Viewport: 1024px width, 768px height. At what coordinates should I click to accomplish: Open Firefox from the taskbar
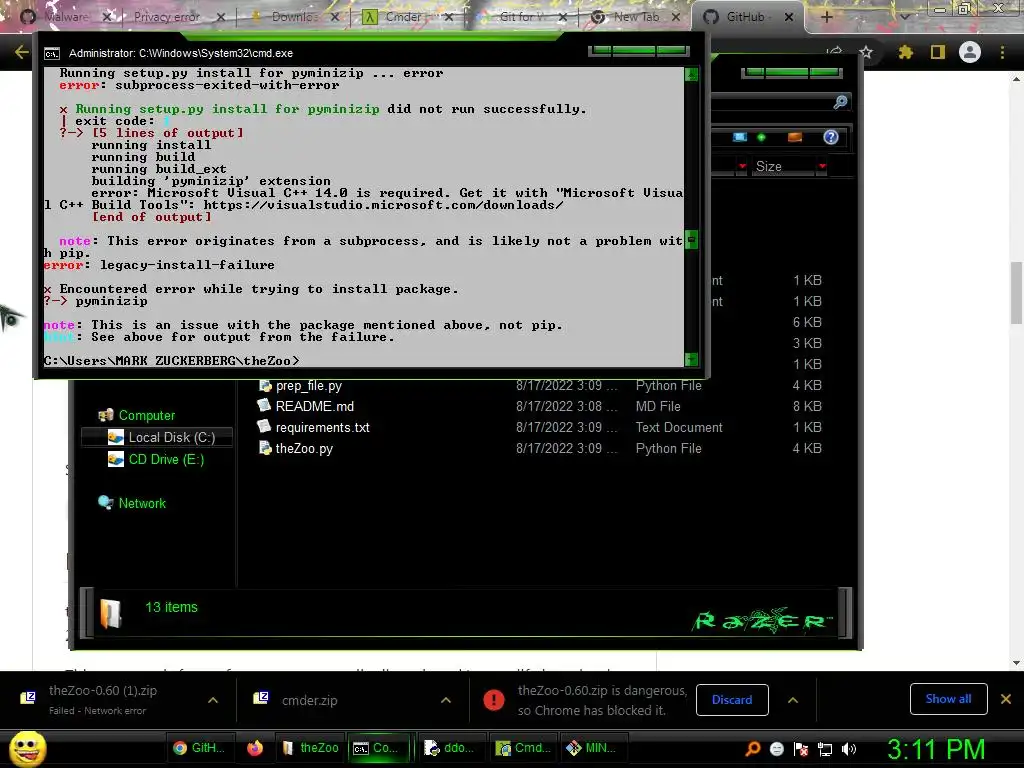click(x=255, y=748)
